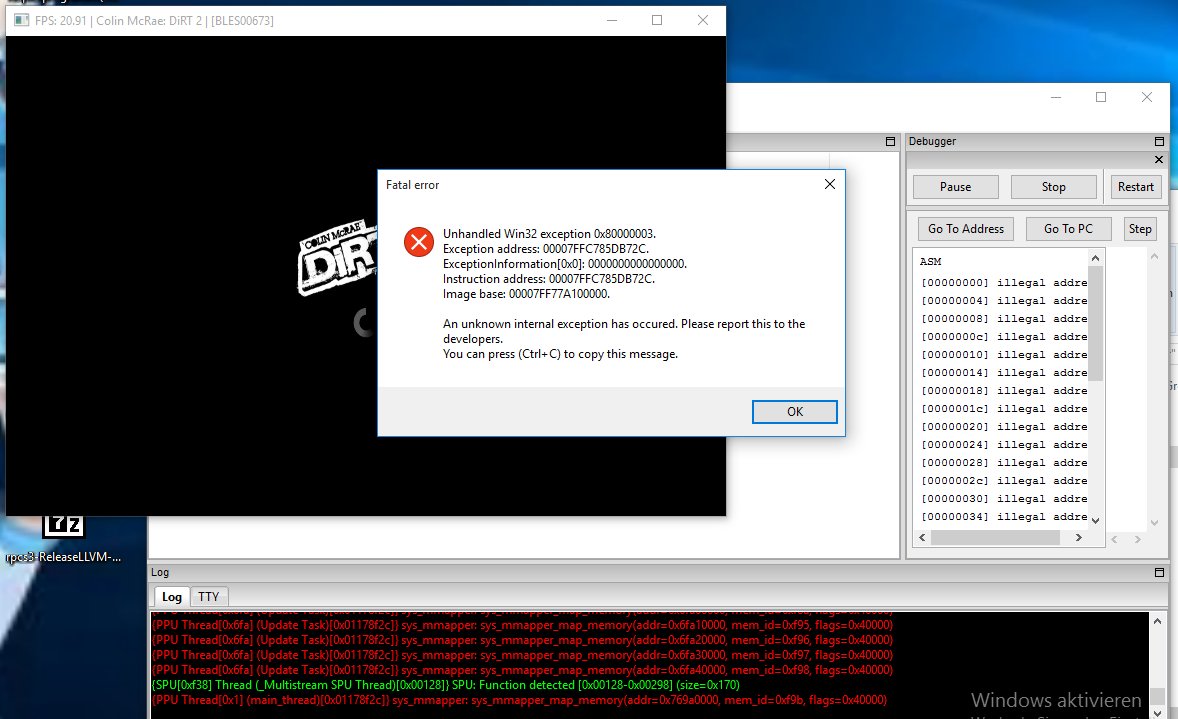Click the 'Image base: 00007FF77A100000' line
This screenshot has width=1178, height=719.
coord(526,294)
